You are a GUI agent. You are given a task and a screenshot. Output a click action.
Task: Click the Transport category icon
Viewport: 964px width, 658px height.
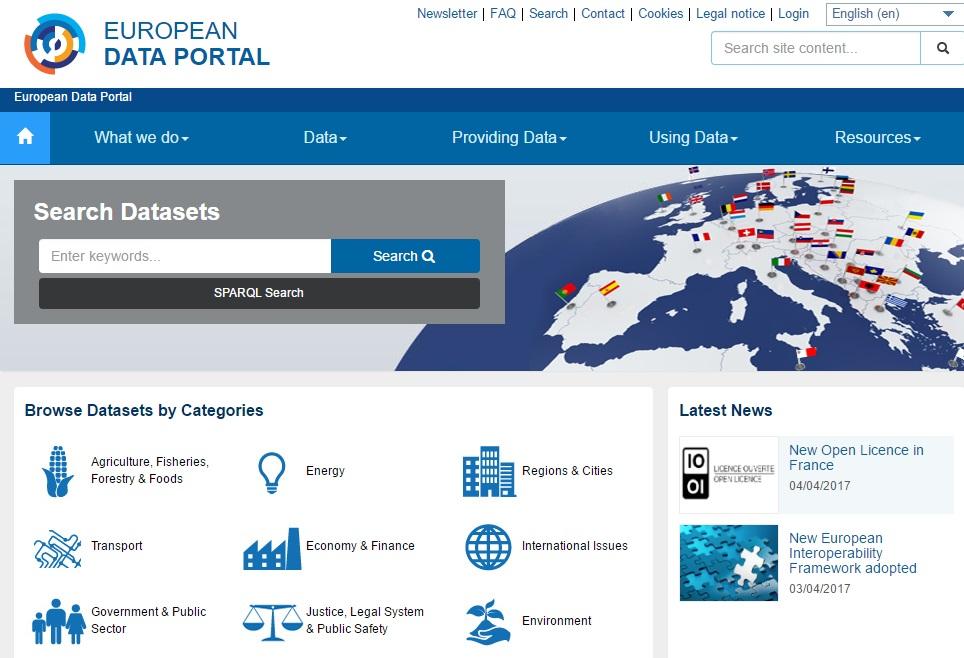57,546
